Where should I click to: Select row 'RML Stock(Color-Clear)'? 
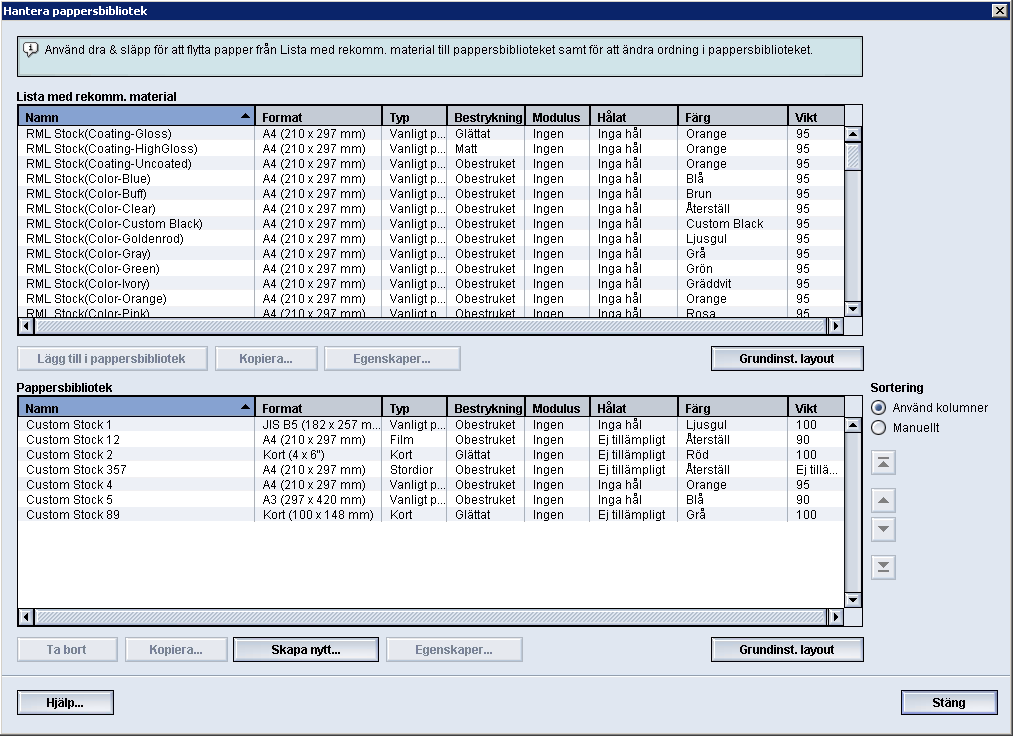[431, 209]
